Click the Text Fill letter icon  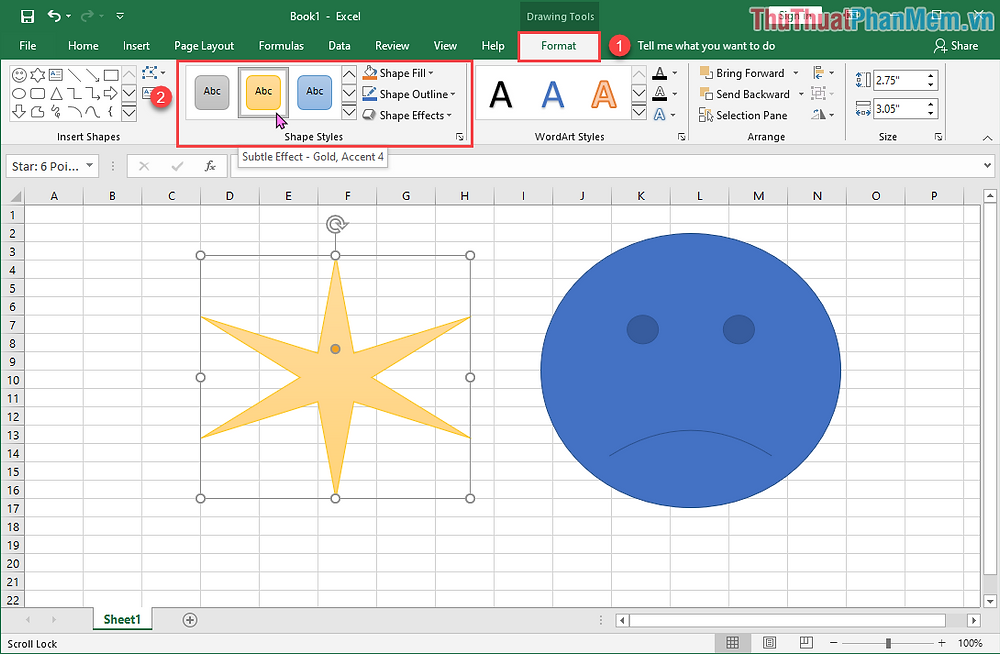(x=660, y=73)
